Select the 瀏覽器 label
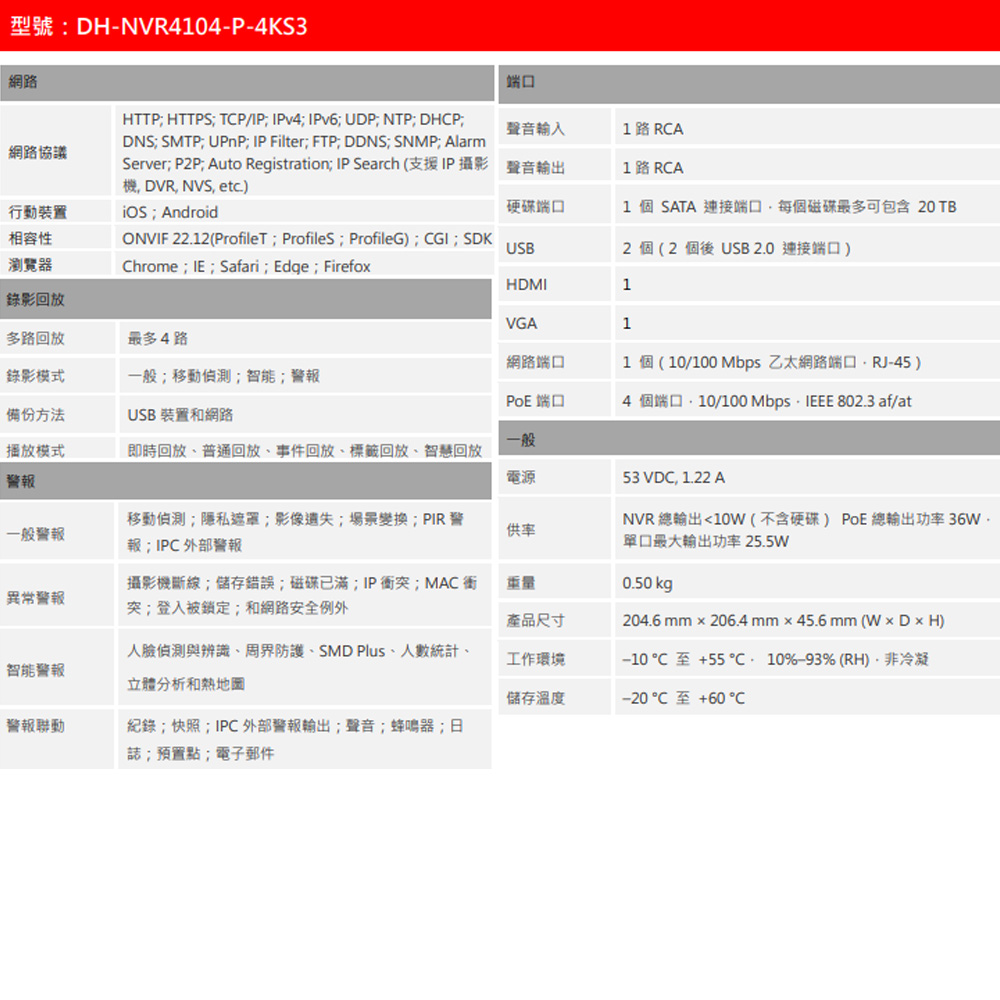The height and width of the screenshot is (1000, 1000). click(31, 265)
